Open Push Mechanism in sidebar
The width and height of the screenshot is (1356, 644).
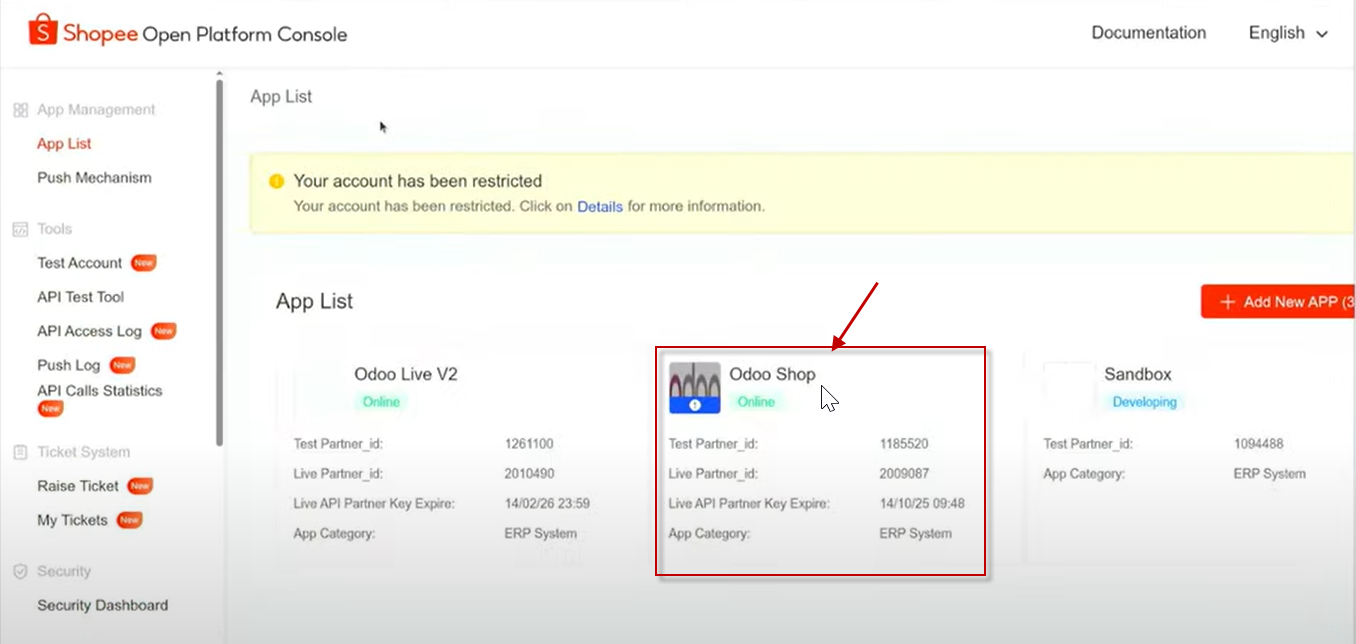pos(94,178)
